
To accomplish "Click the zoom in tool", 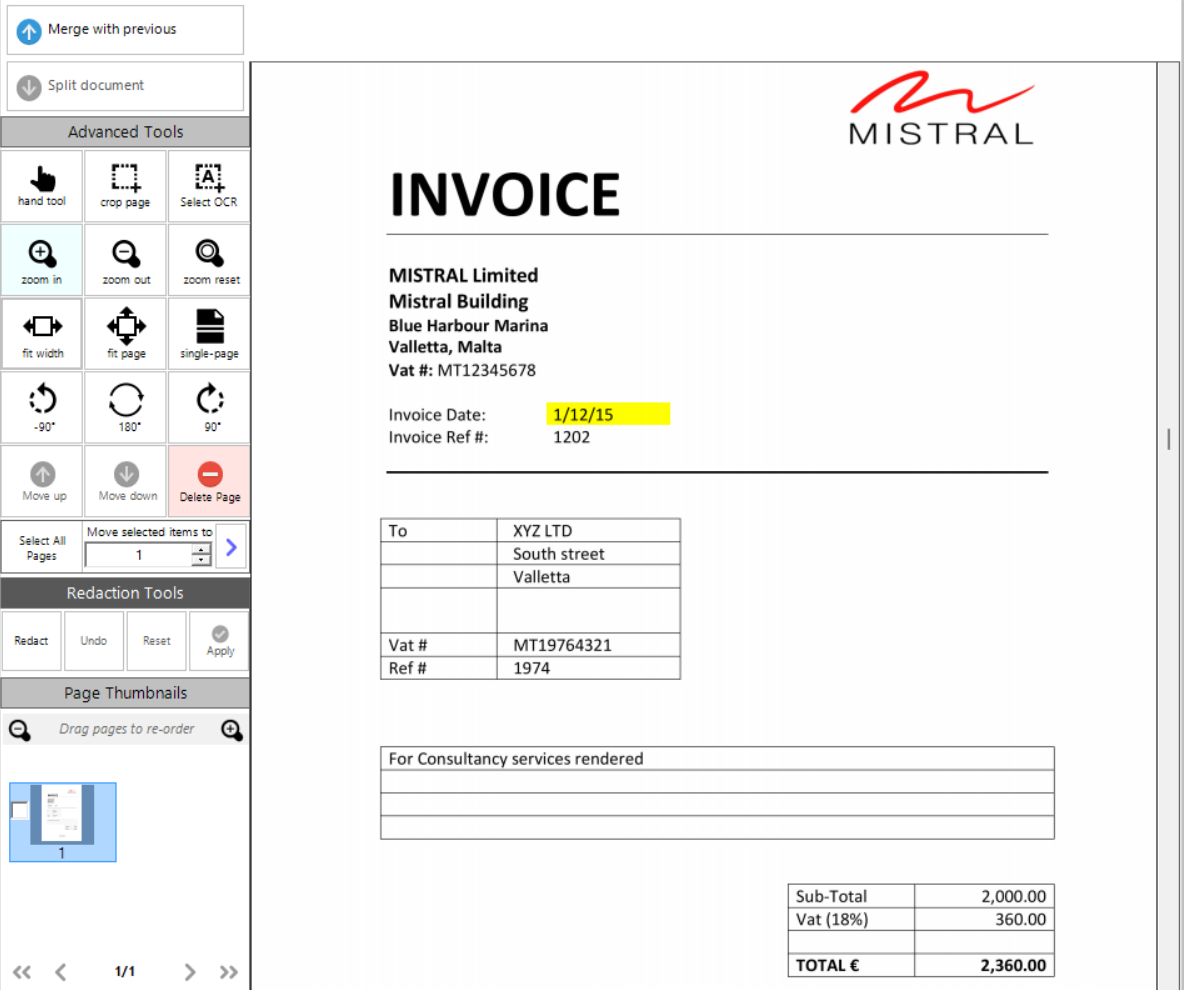I will 42,260.
